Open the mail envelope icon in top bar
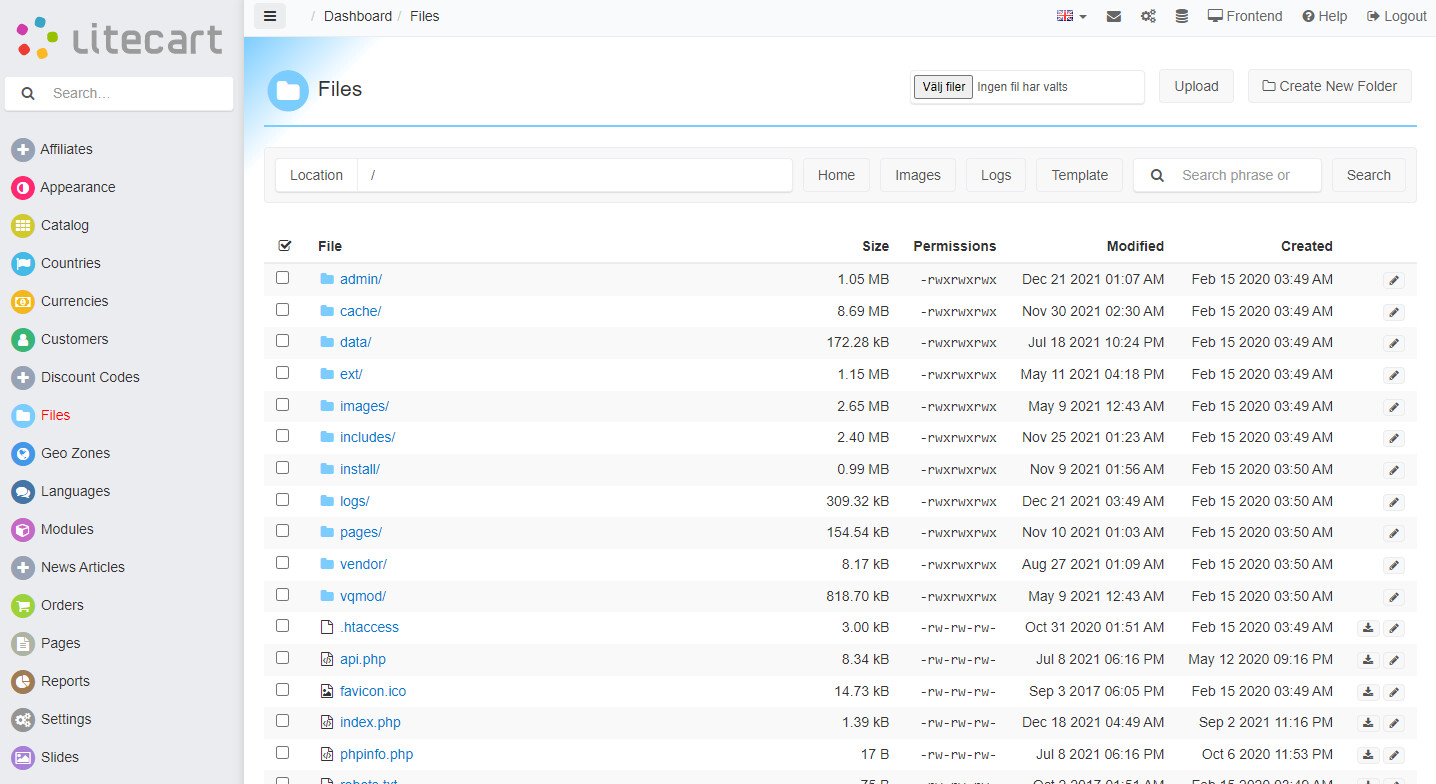This screenshot has height=784, width=1436. coord(1113,16)
